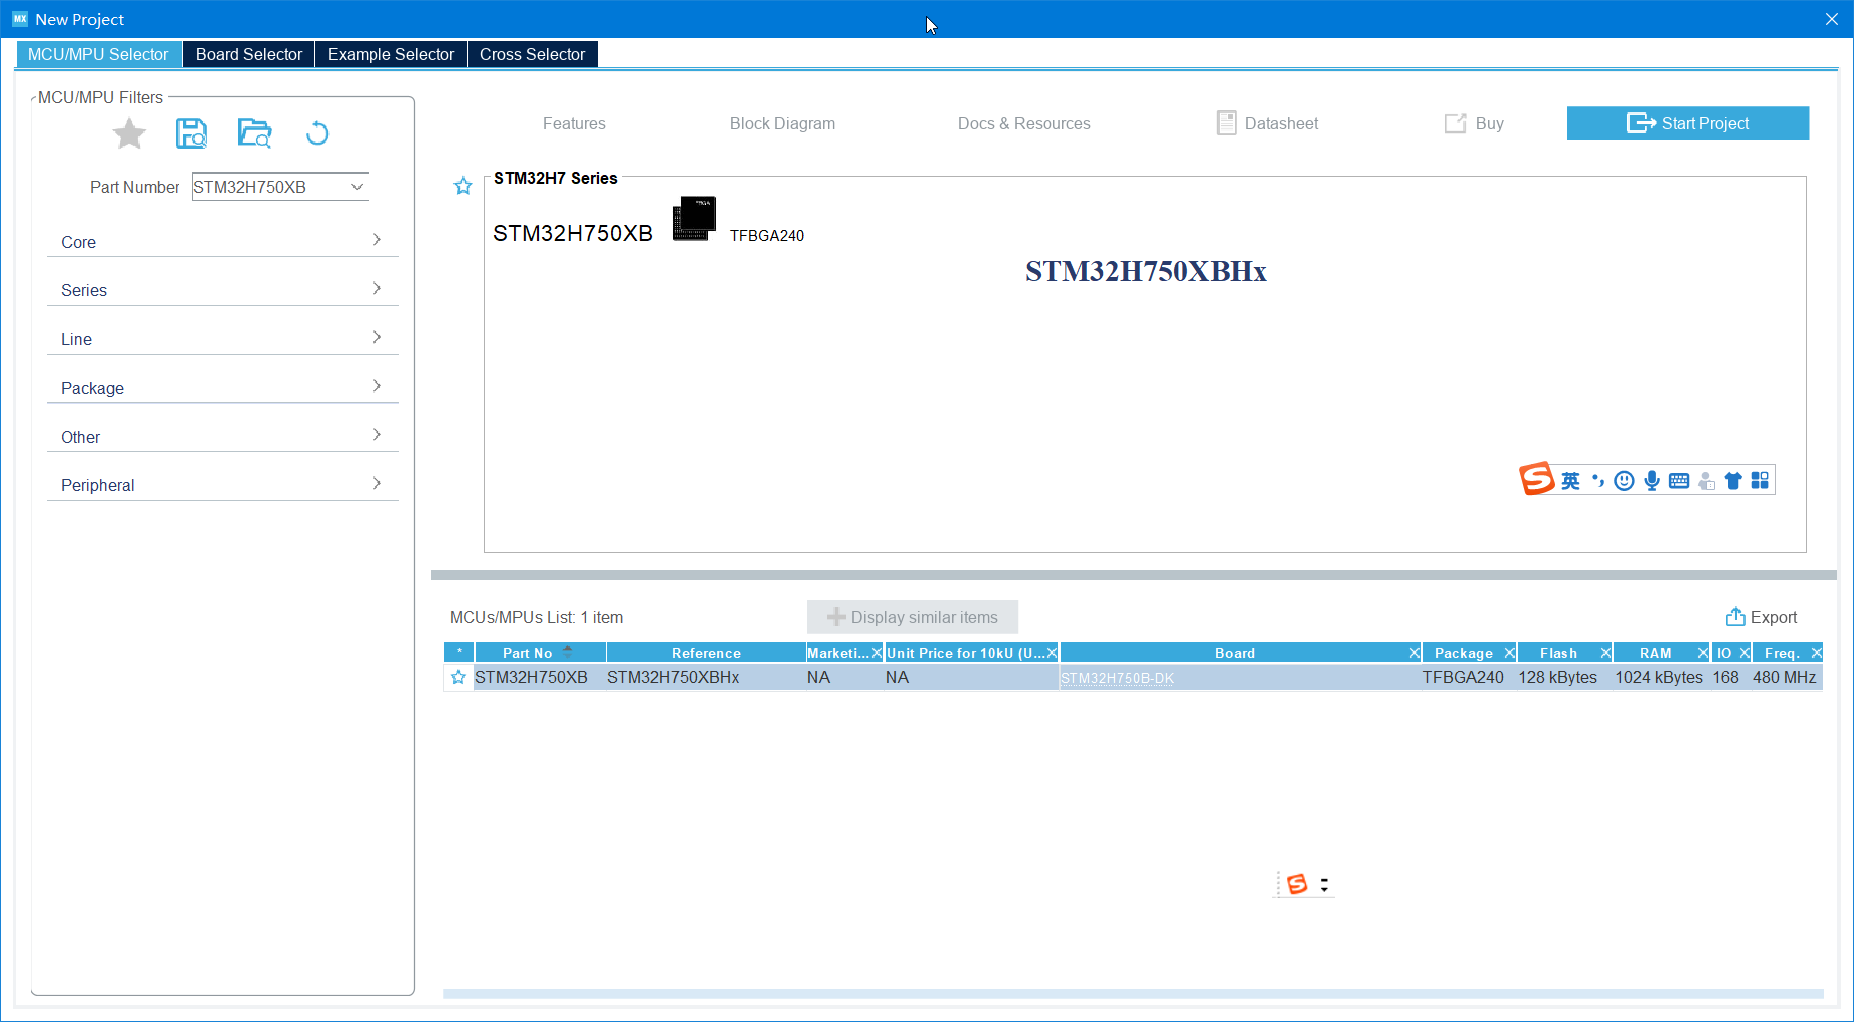Click the TFBGA240 chip package thumbnail
Viewport: 1854px width, 1022px height.
pos(694,218)
